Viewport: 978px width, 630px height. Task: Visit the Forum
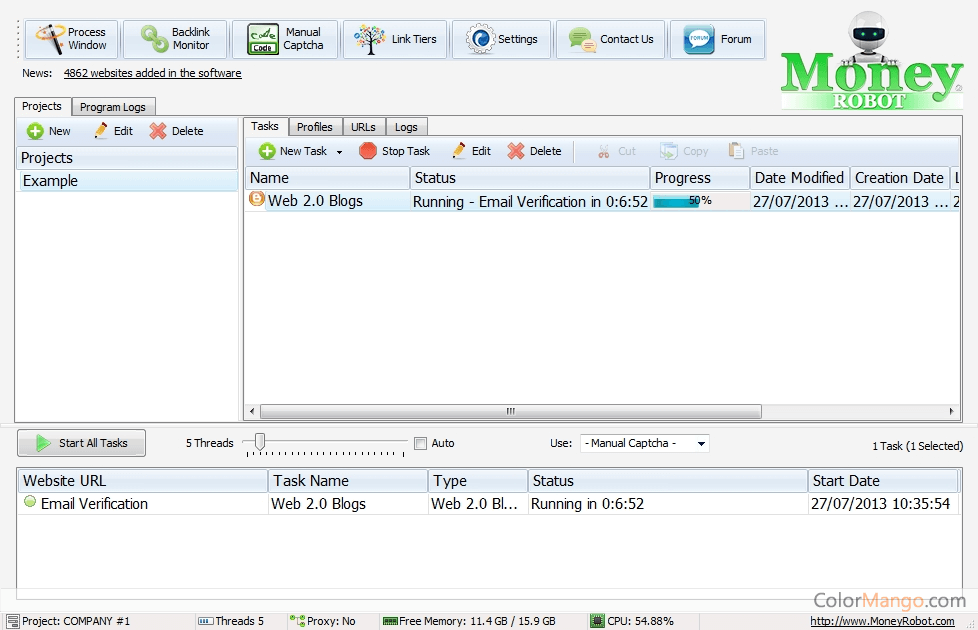(718, 39)
